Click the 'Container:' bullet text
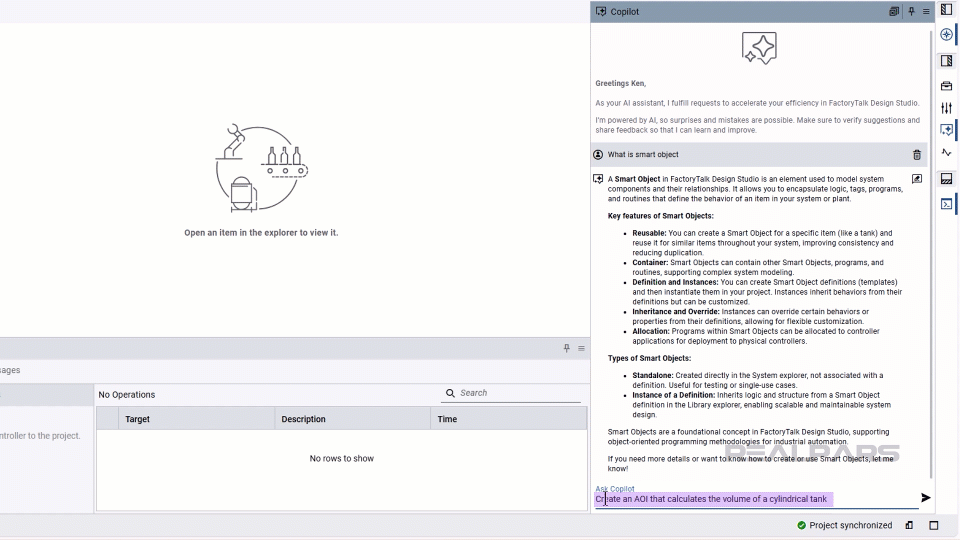This screenshot has height=540, width=960. click(x=650, y=263)
